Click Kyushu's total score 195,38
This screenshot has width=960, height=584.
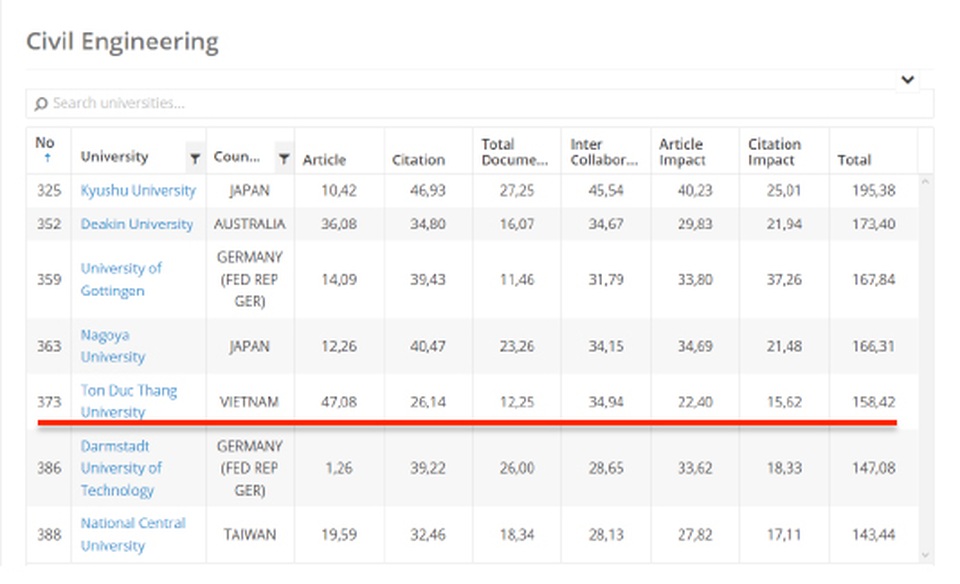tap(874, 190)
